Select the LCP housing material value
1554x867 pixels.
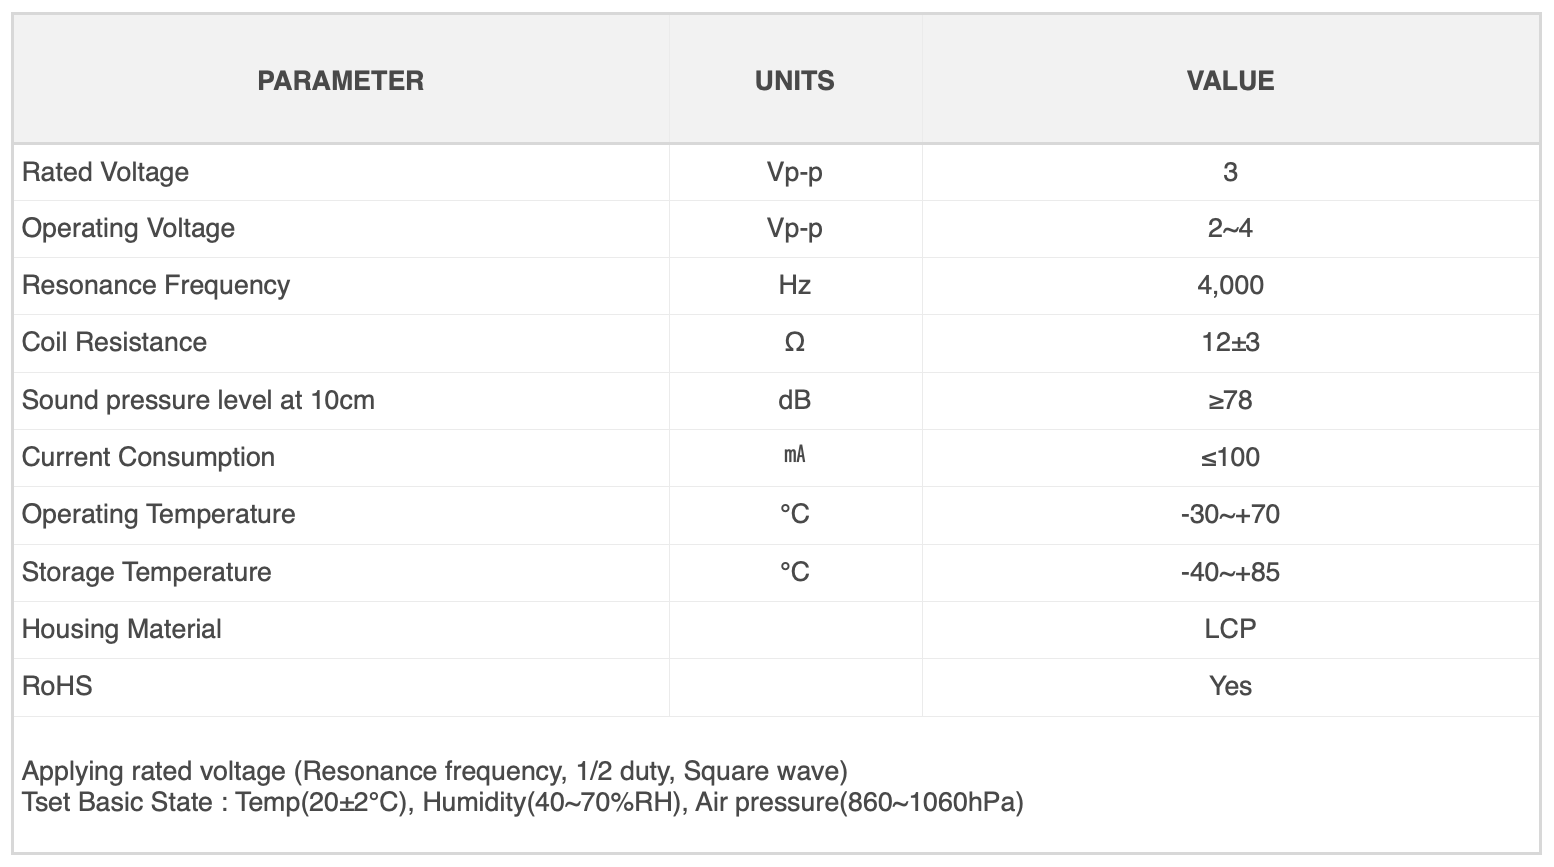coord(1230,629)
